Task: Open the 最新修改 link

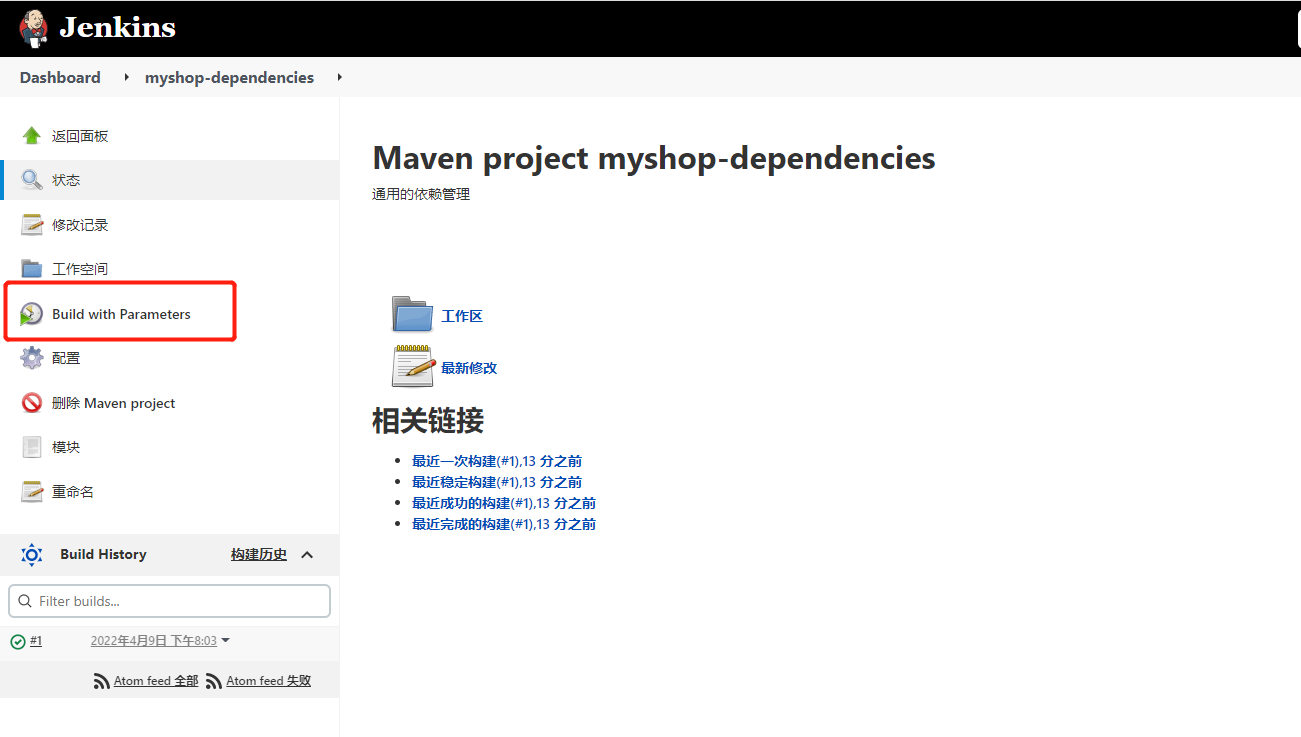Action: 469,368
